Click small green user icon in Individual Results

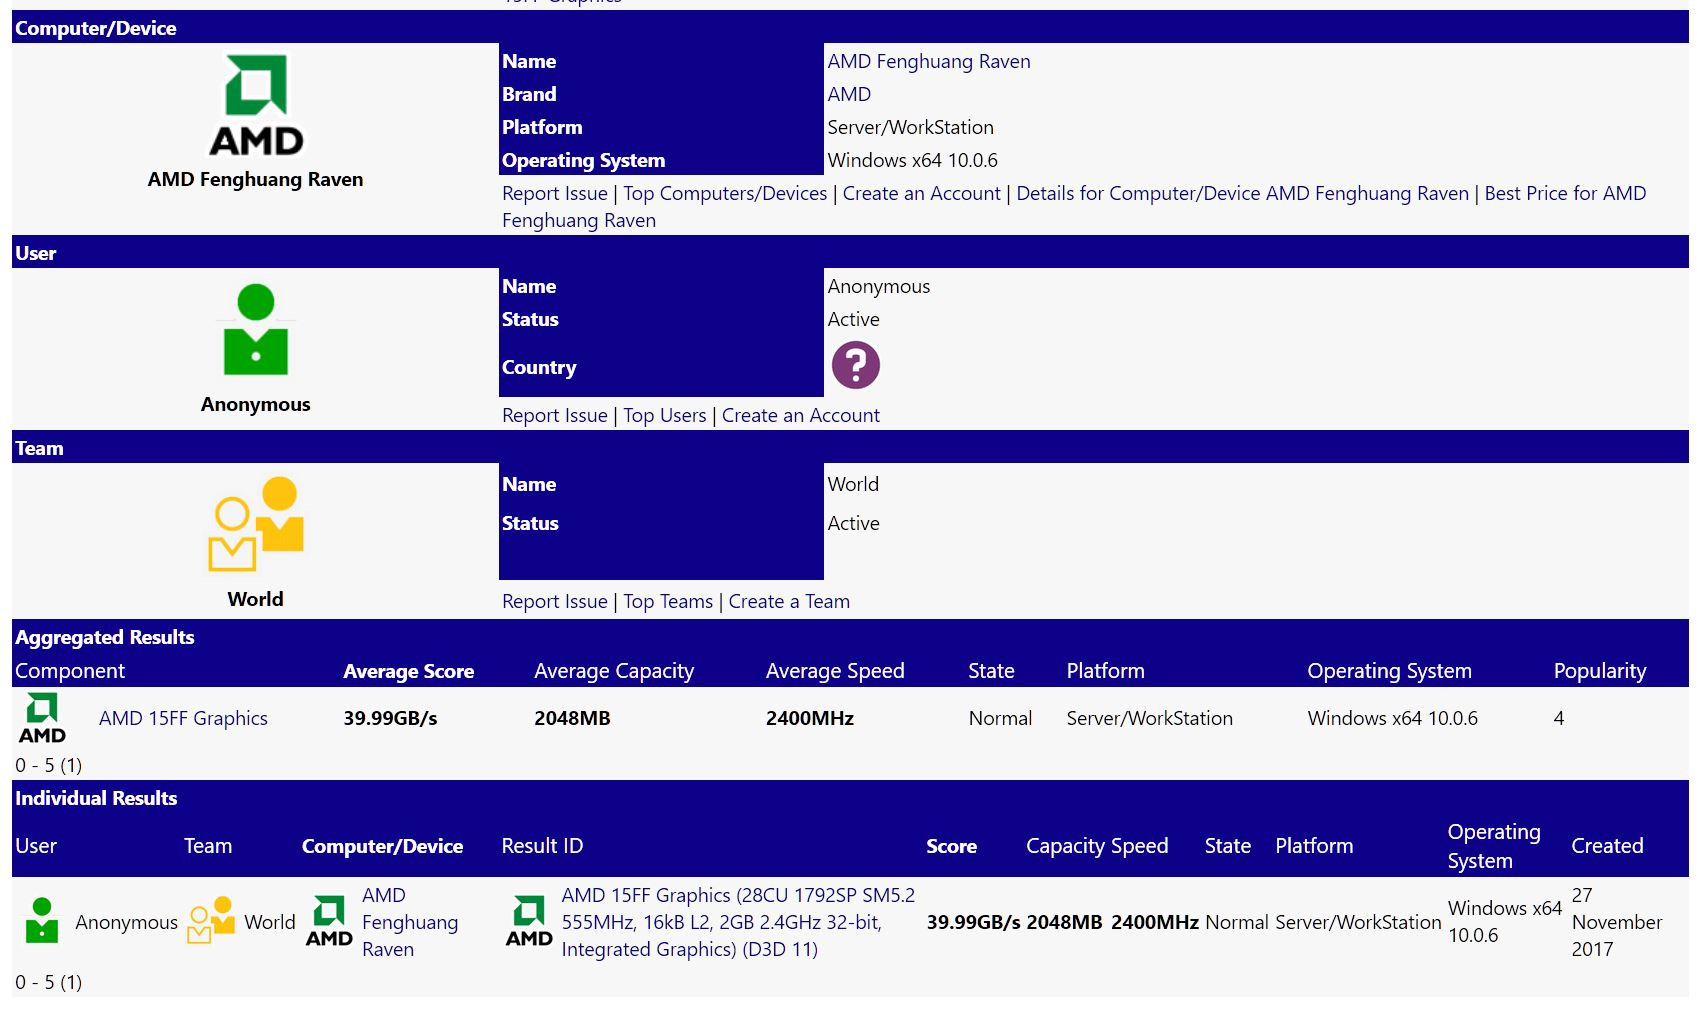(41, 921)
